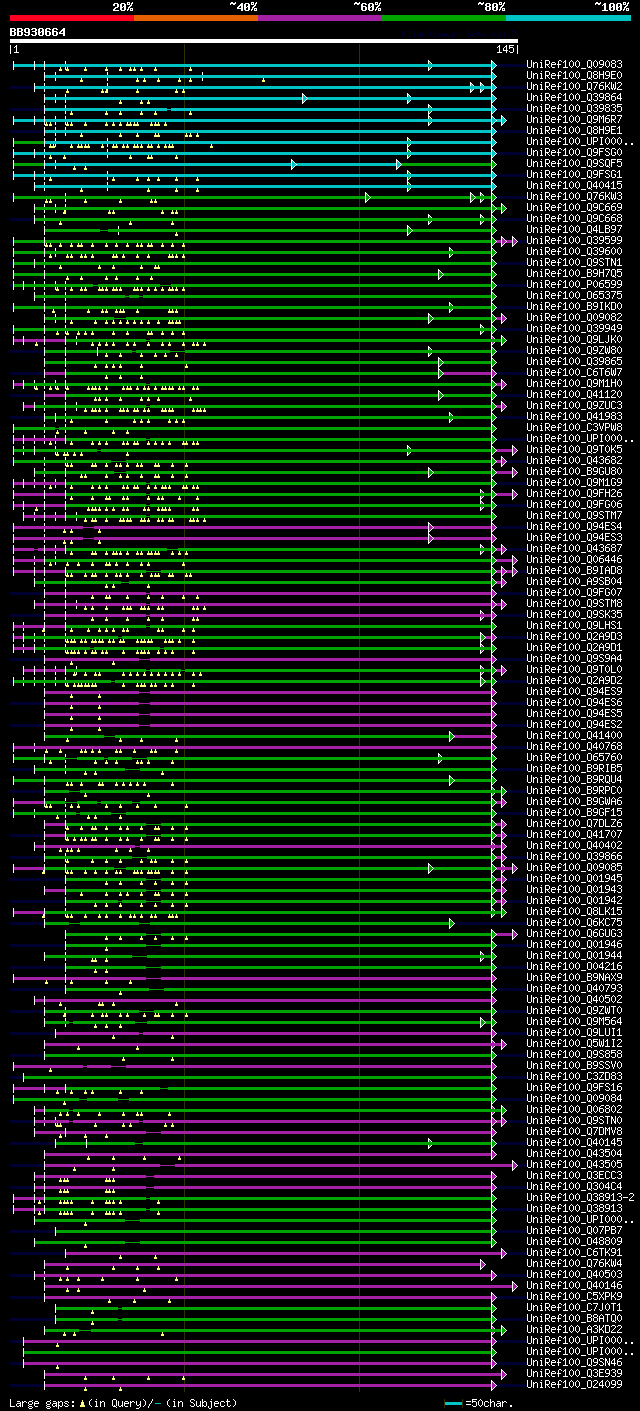Click the red 20% identity legend bar
This screenshot has width=640, height=1411.
pyautogui.click(x=72, y=17)
